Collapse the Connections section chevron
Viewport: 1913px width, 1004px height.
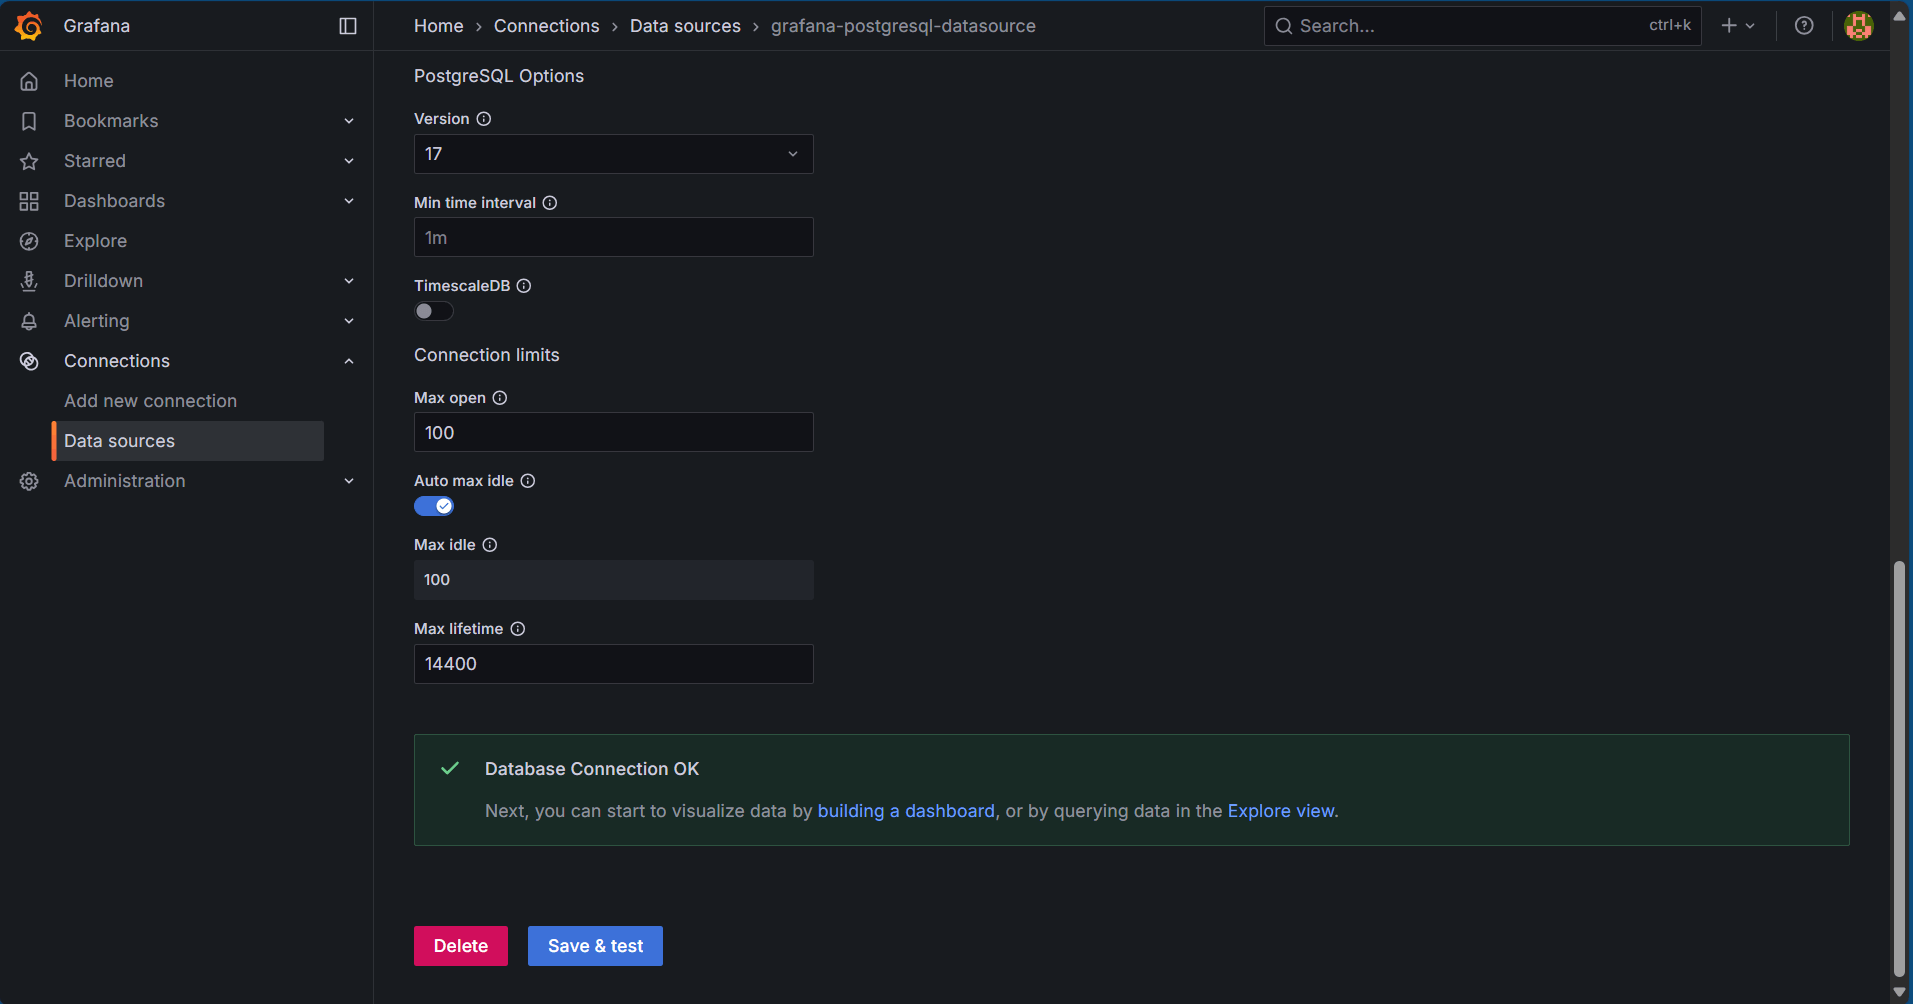[x=349, y=361]
